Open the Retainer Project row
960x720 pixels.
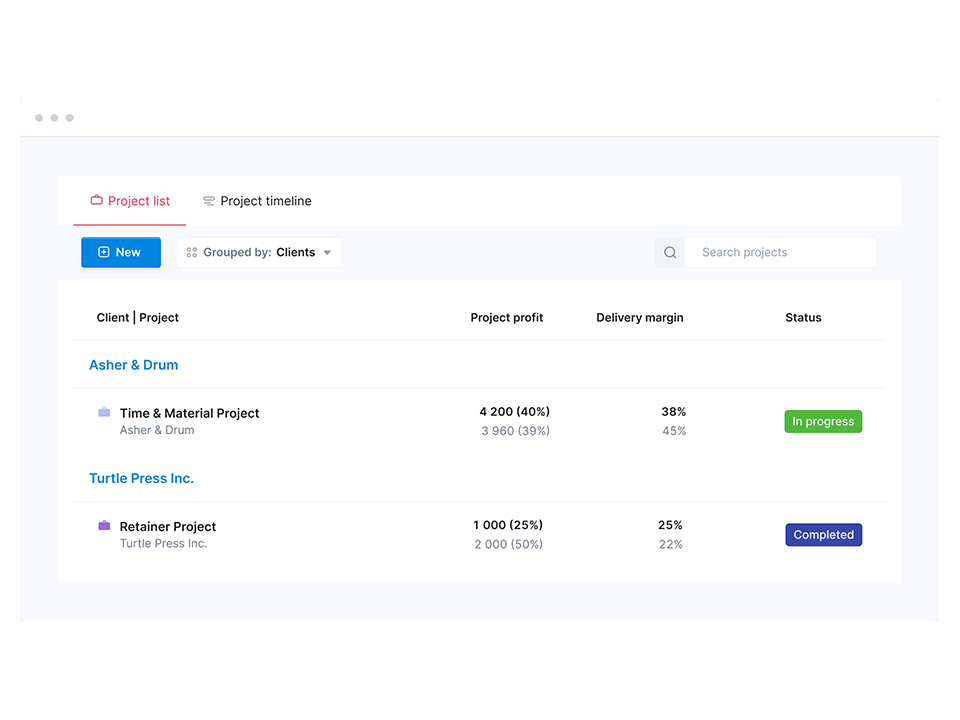[168, 527]
